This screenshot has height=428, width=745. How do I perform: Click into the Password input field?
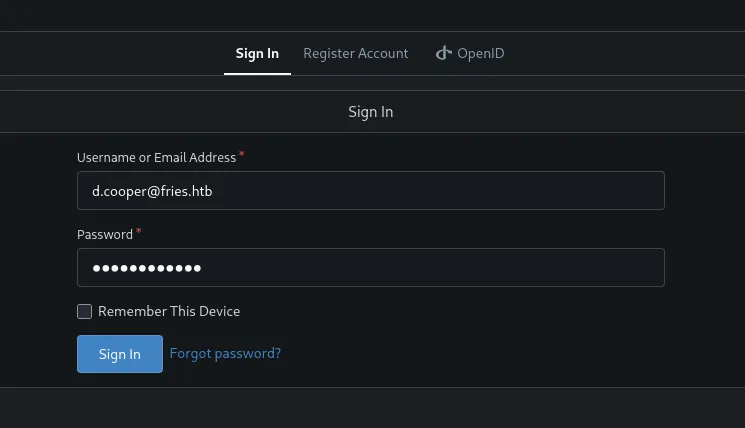371,267
